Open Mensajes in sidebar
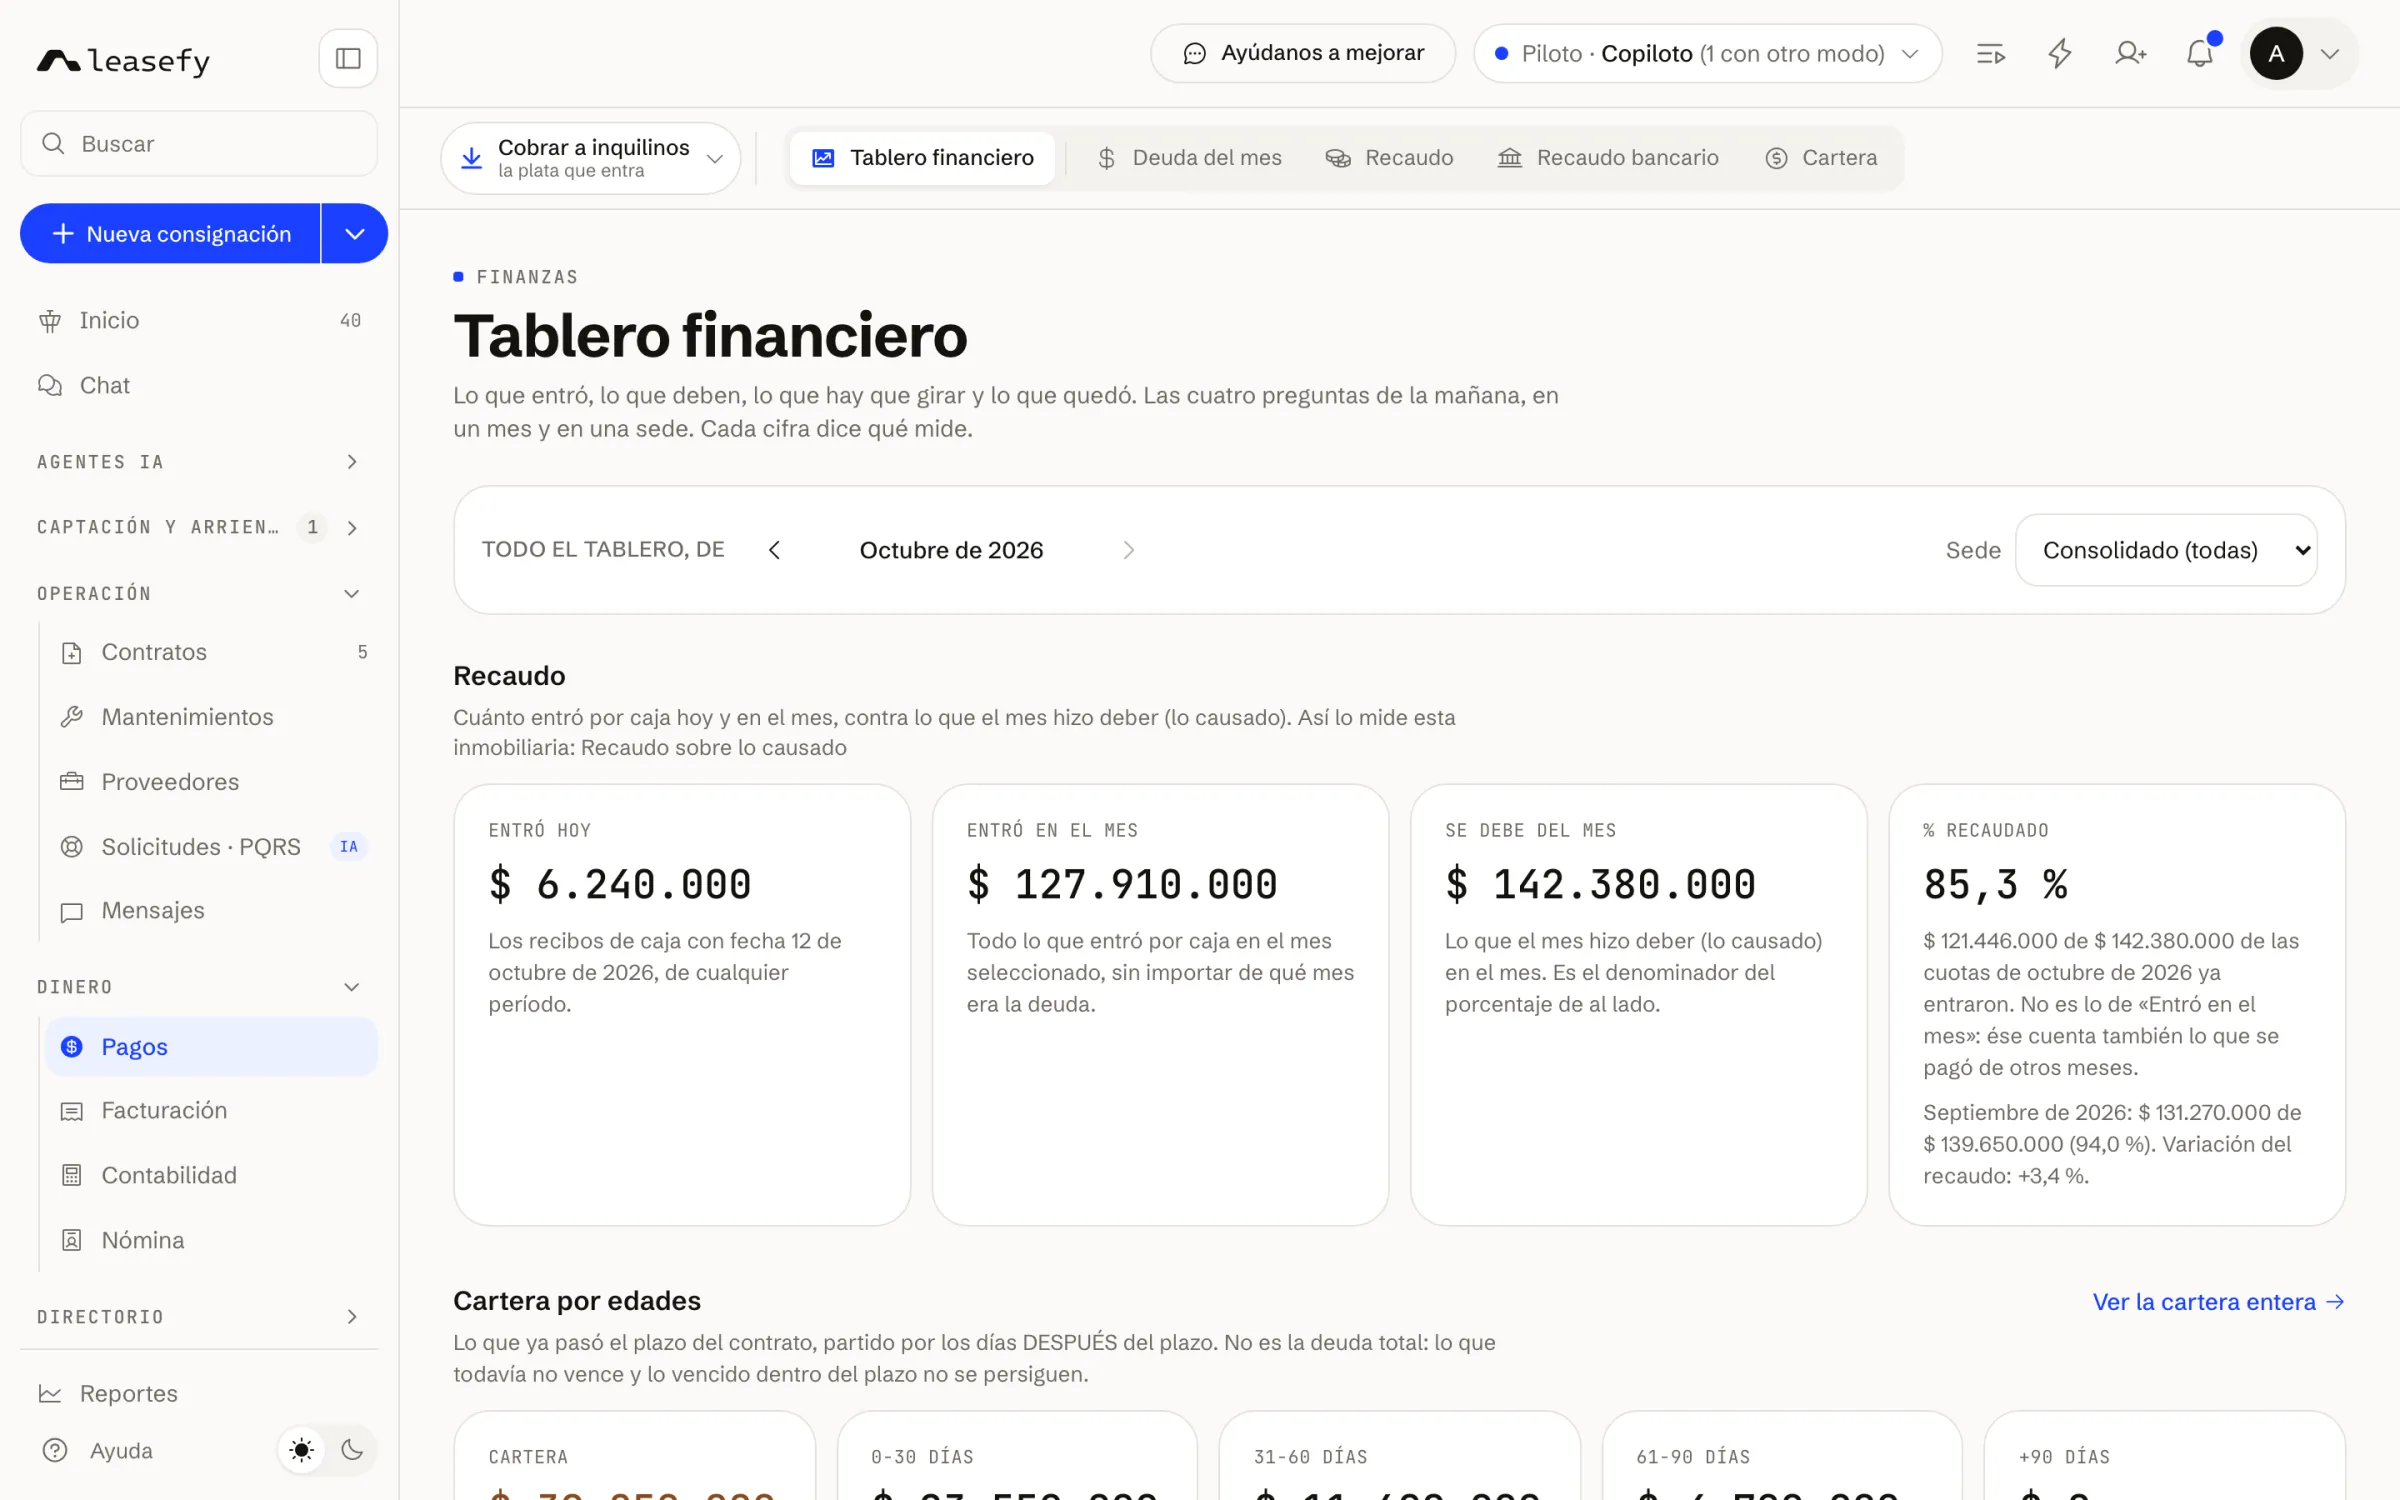Image resolution: width=2400 pixels, height=1500 pixels. coord(212,911)
